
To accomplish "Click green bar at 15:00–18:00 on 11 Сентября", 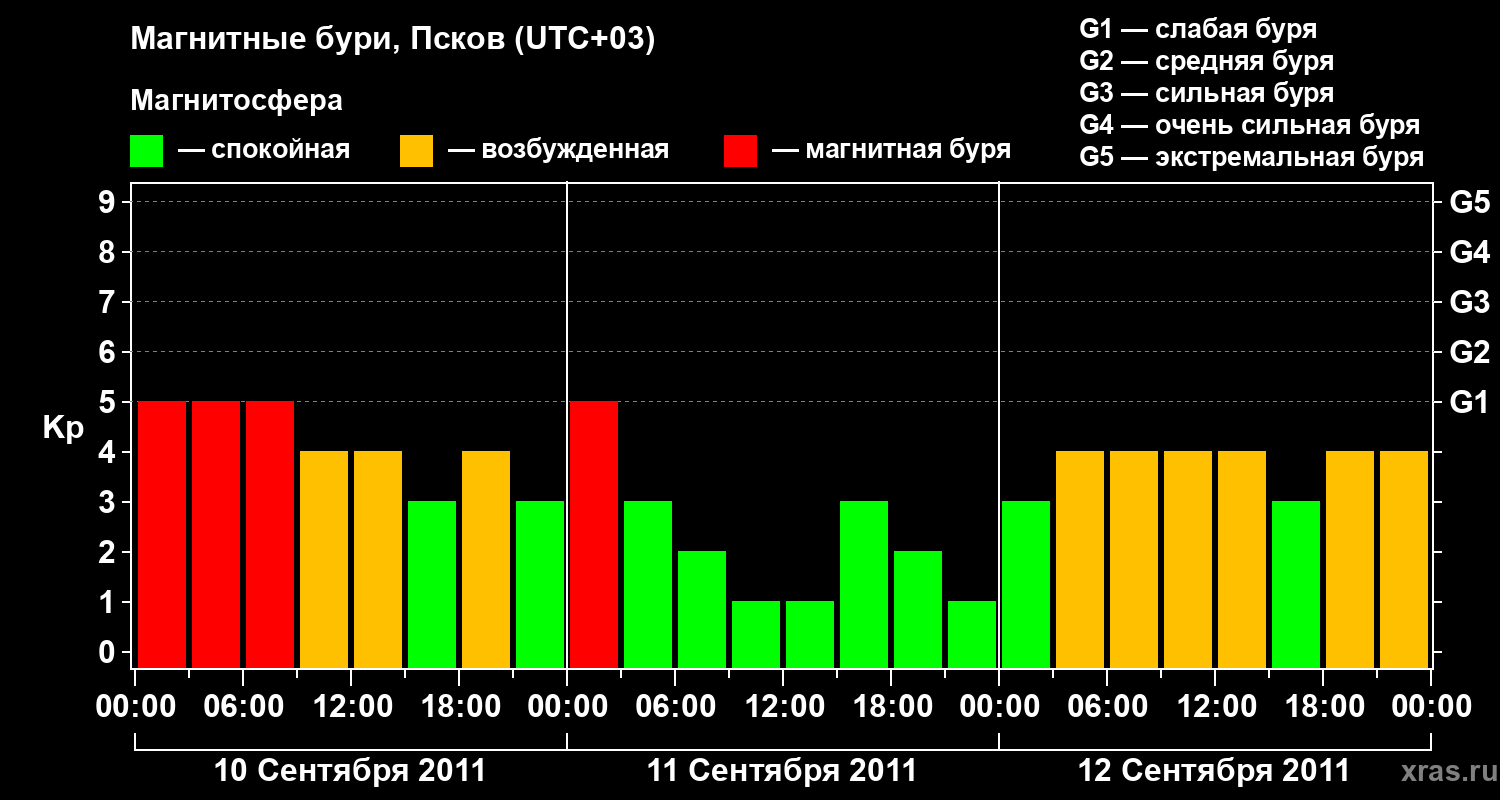I will pos(864,584).
